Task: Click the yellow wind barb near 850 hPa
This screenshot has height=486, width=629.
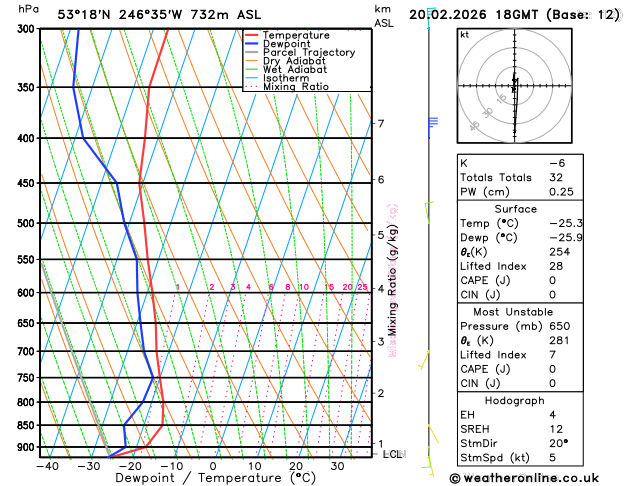Action: [433, 434]
